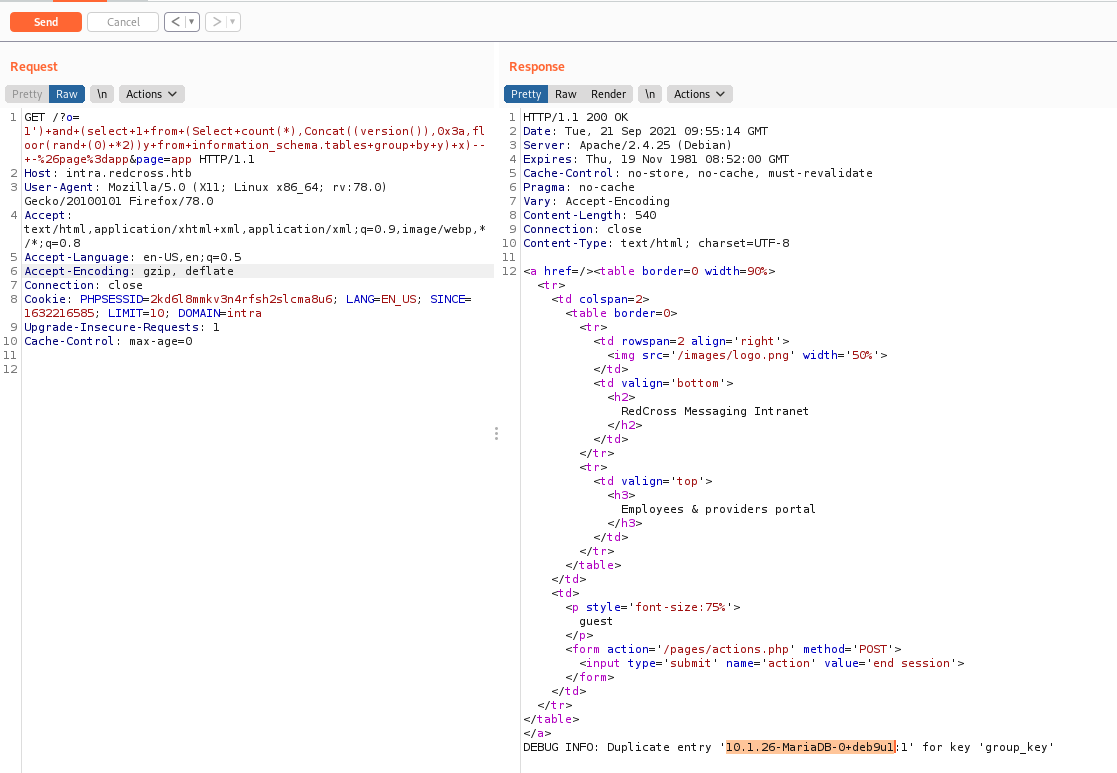This screenshot has width=1117, height=773.
Task: Toggle the Response \n non-printable characters button
Action: pyautogui.click(x=650, y=94)
